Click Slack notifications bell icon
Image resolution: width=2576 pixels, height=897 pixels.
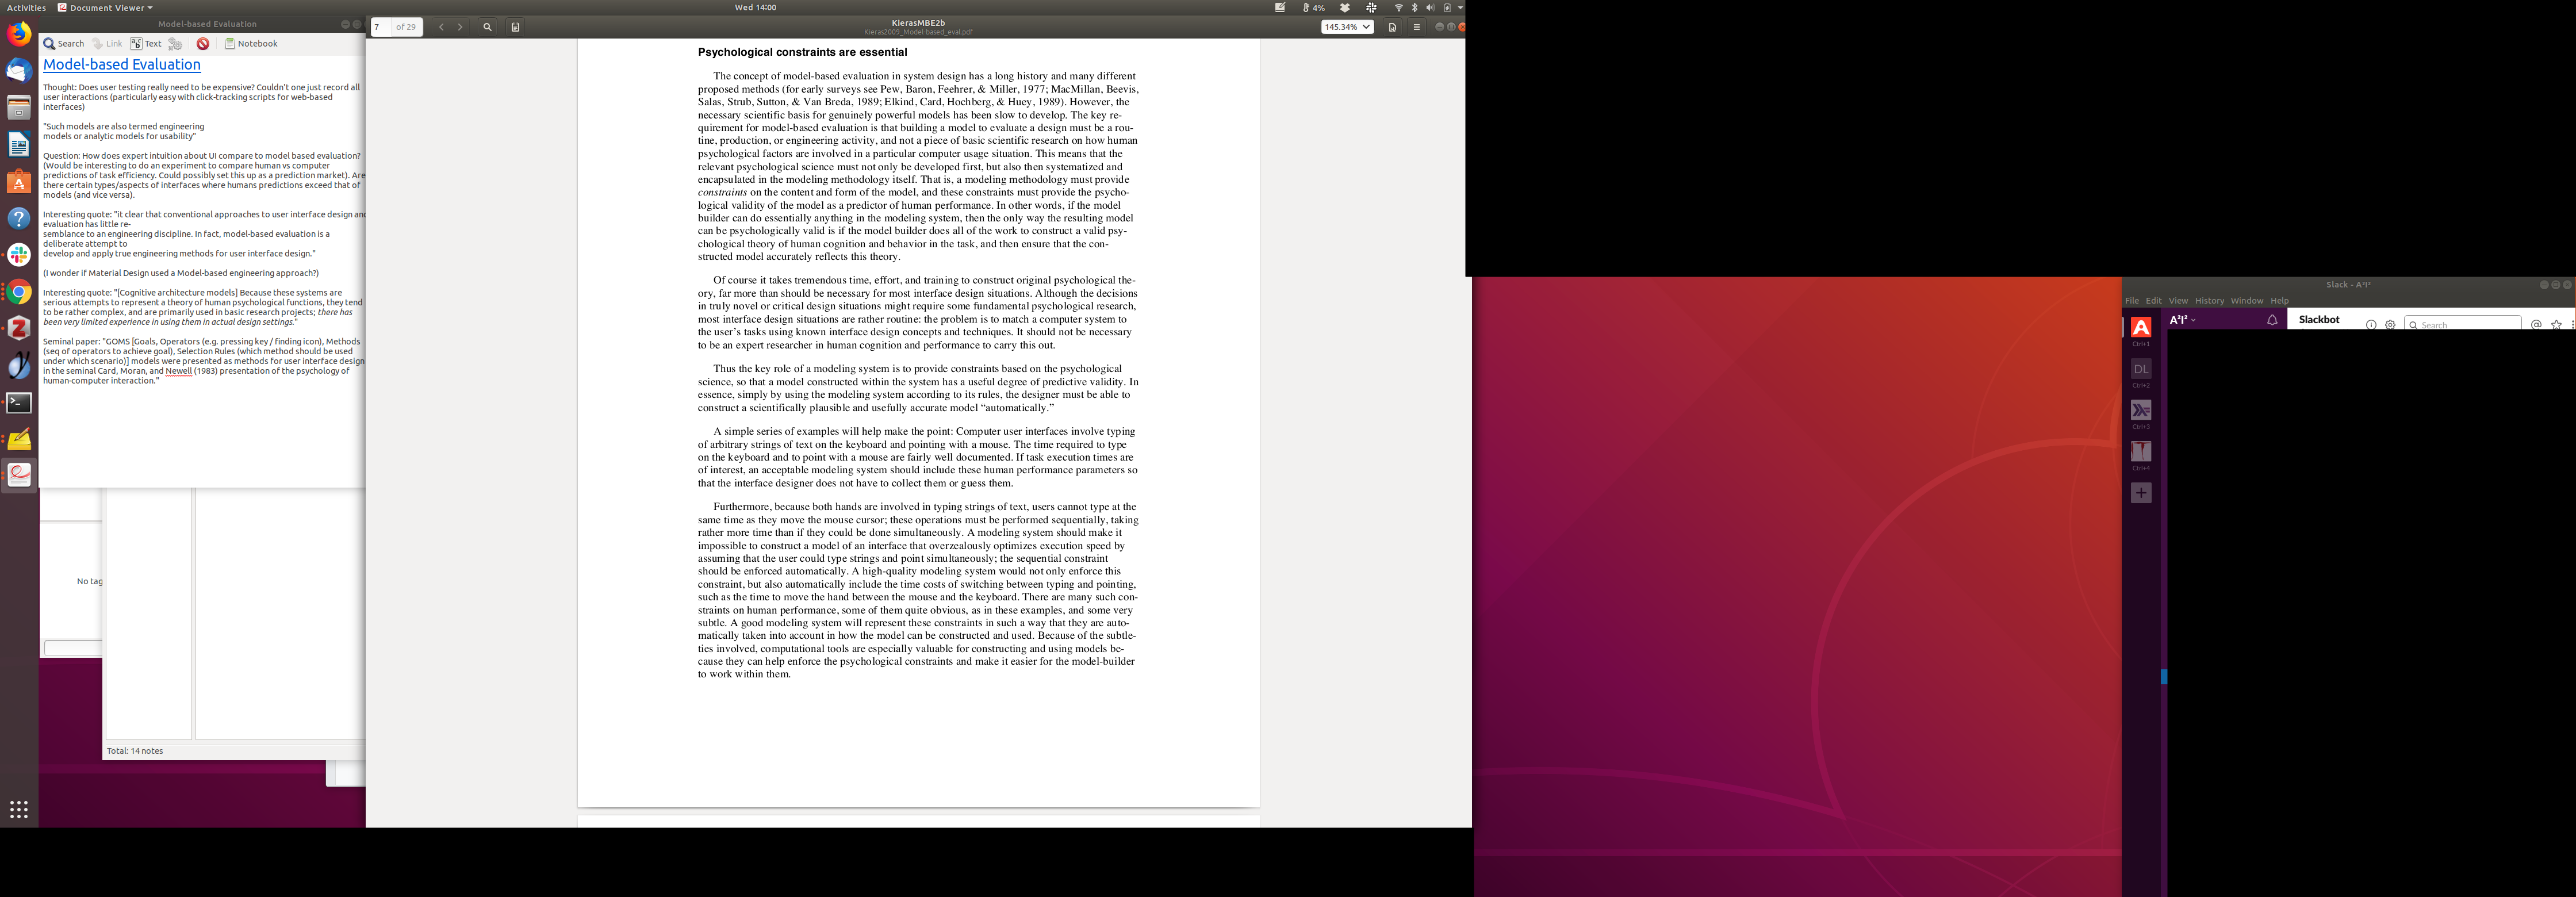tap(2272, 320)
